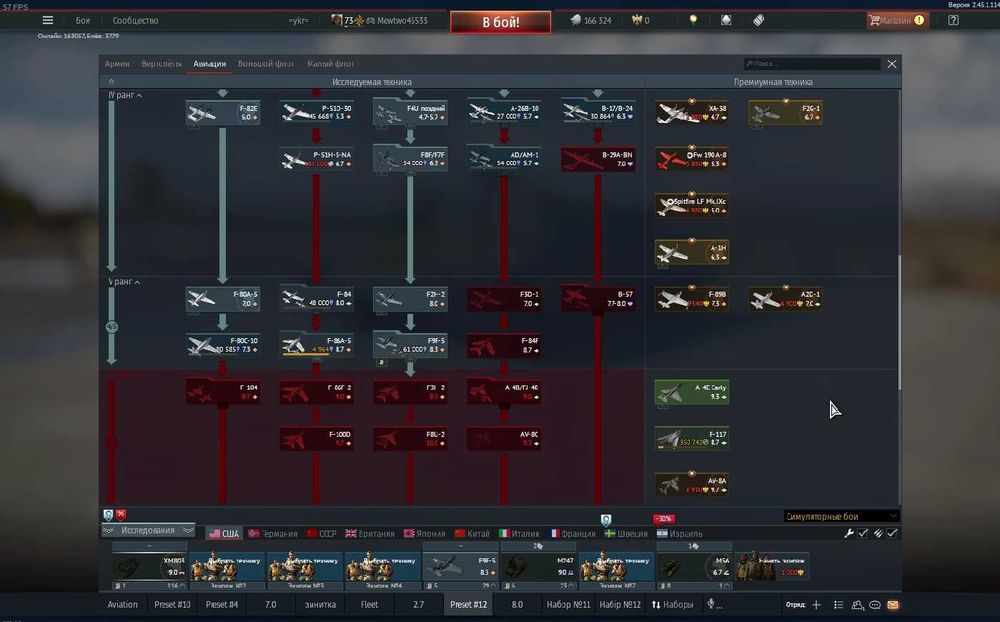
Task: Select the F-80C-10 aircraft
Action: tap(223, 346)
